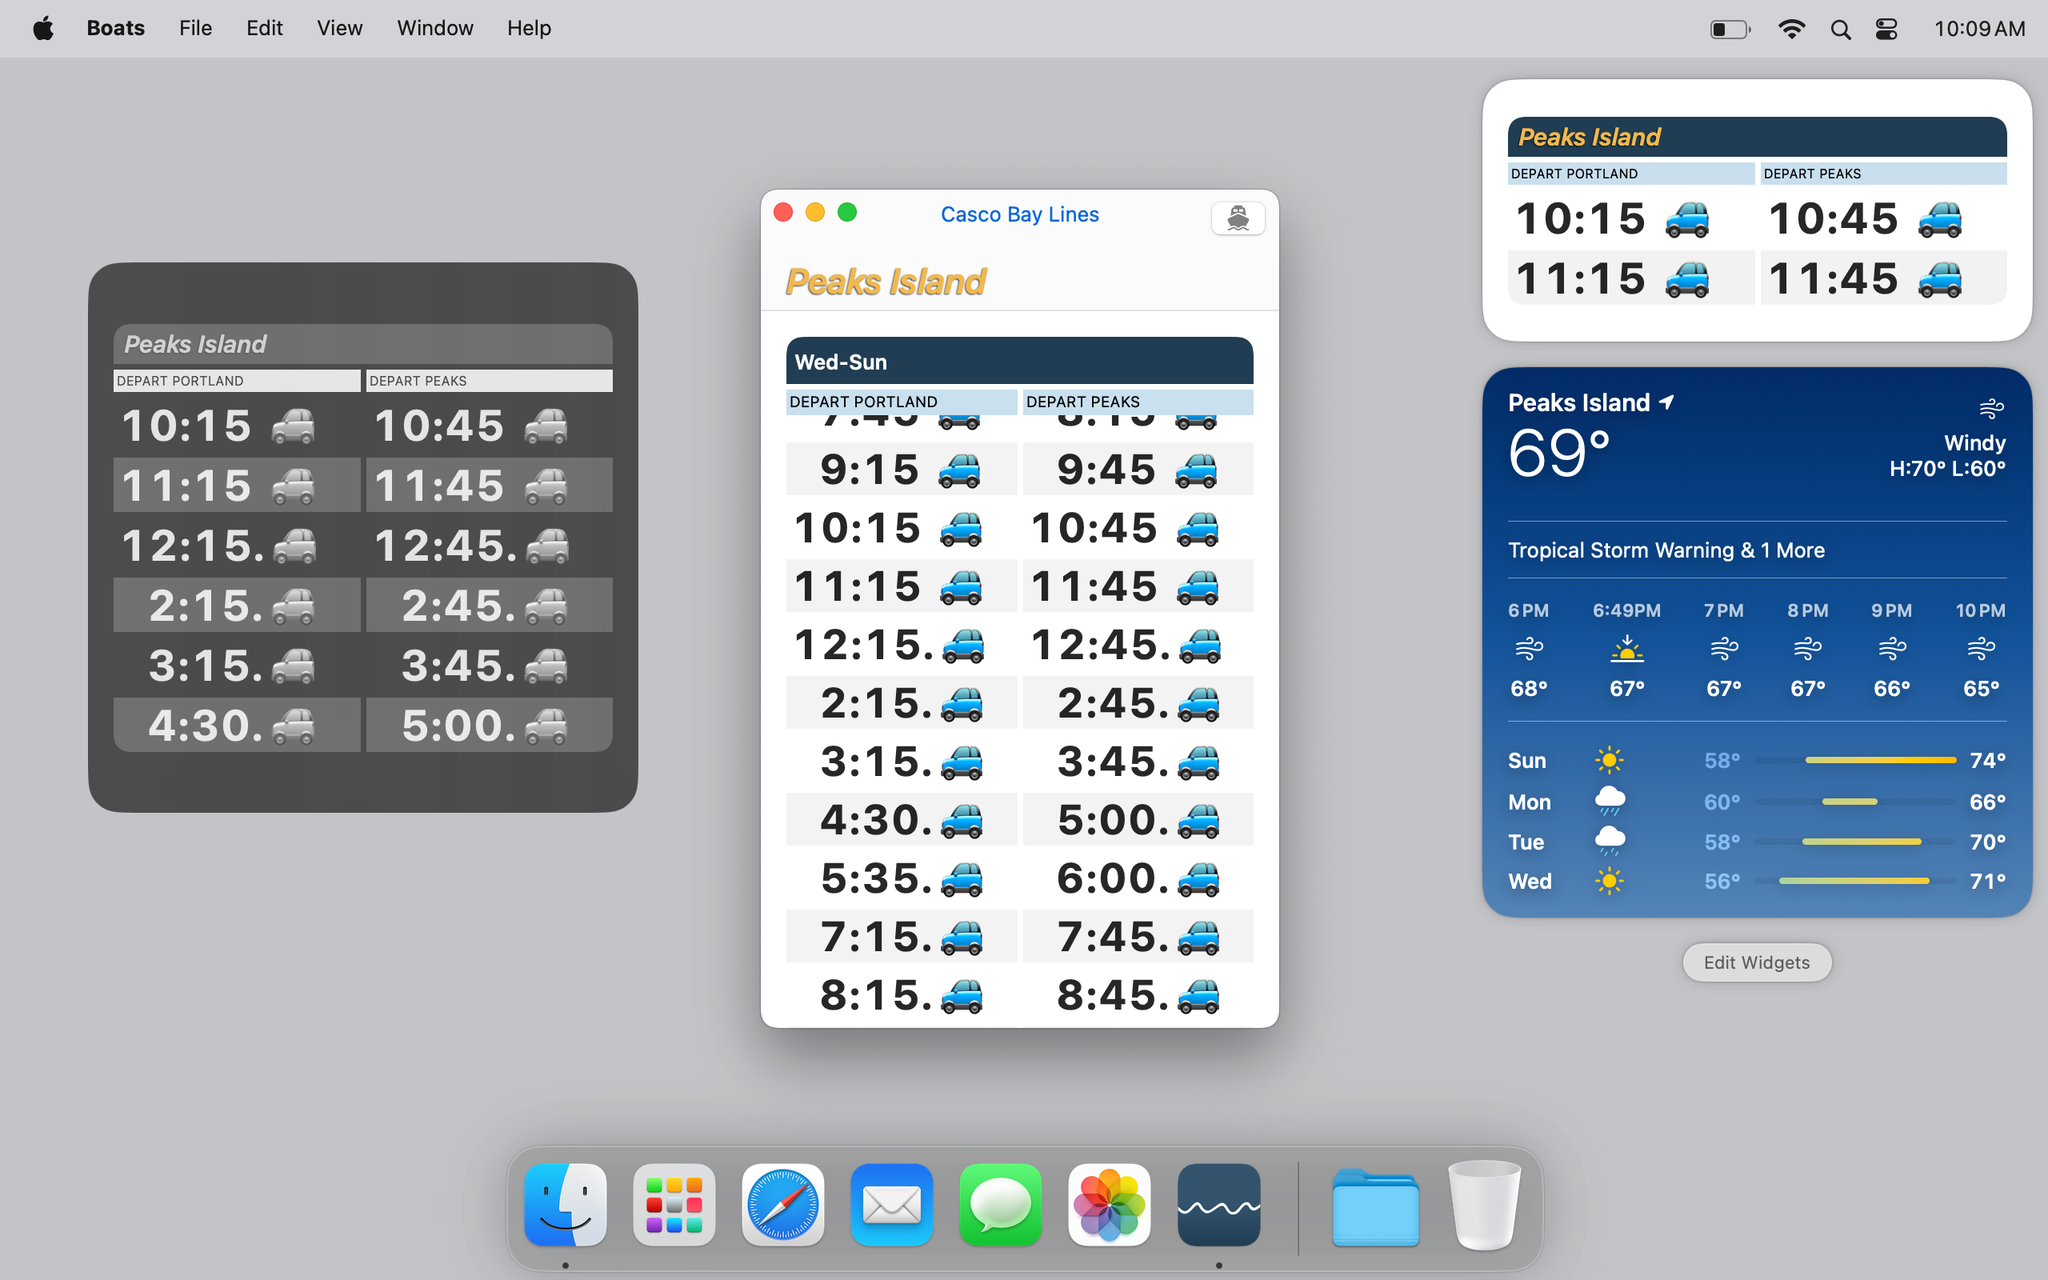This screenshot has width=2048, height=1280.
Task: Click the car icon next to 8:45 in main window
Action: pyautogui.click(x=1199, y=996)
